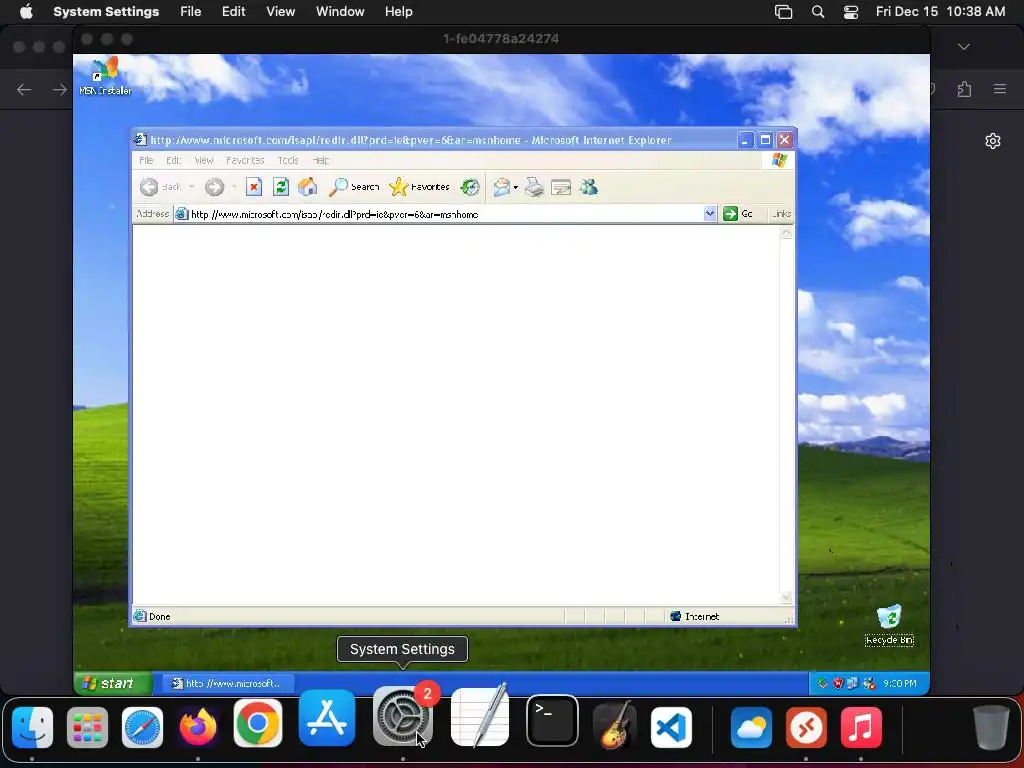Click the browser back arrow behind the window
This screenshot has width=1024, height=768.
(x=24, y=89)
